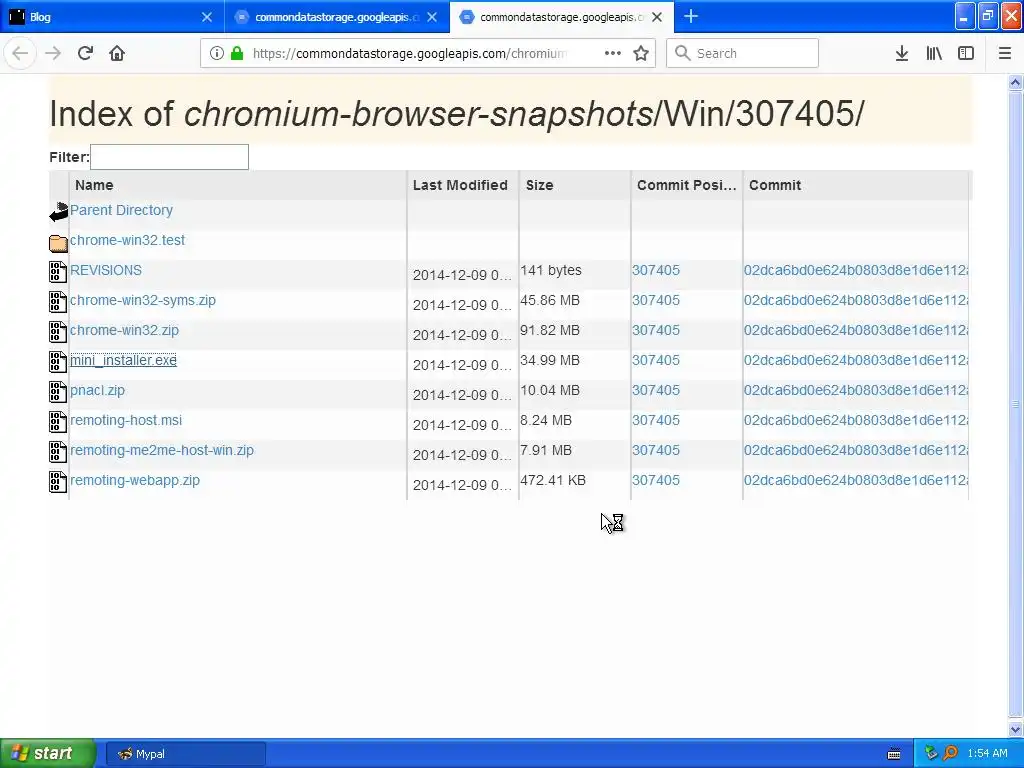Click the browser Forward arrow button
Image resolution: width=1024 pixels, height=768 pixels.
[x=53, y=54]
